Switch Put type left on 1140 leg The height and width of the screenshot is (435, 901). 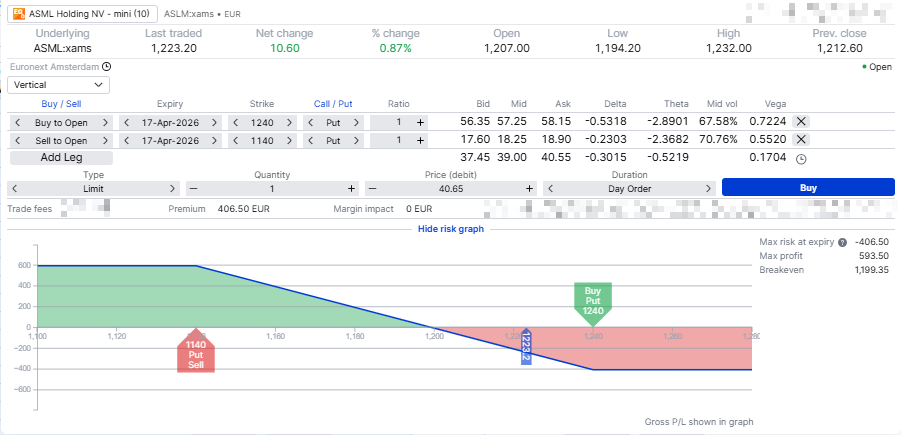pos(311,140)
